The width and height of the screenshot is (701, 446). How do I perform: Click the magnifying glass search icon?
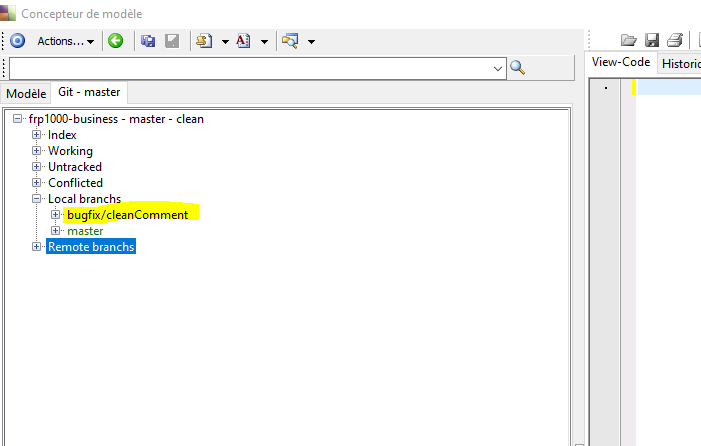pos(517,67)
